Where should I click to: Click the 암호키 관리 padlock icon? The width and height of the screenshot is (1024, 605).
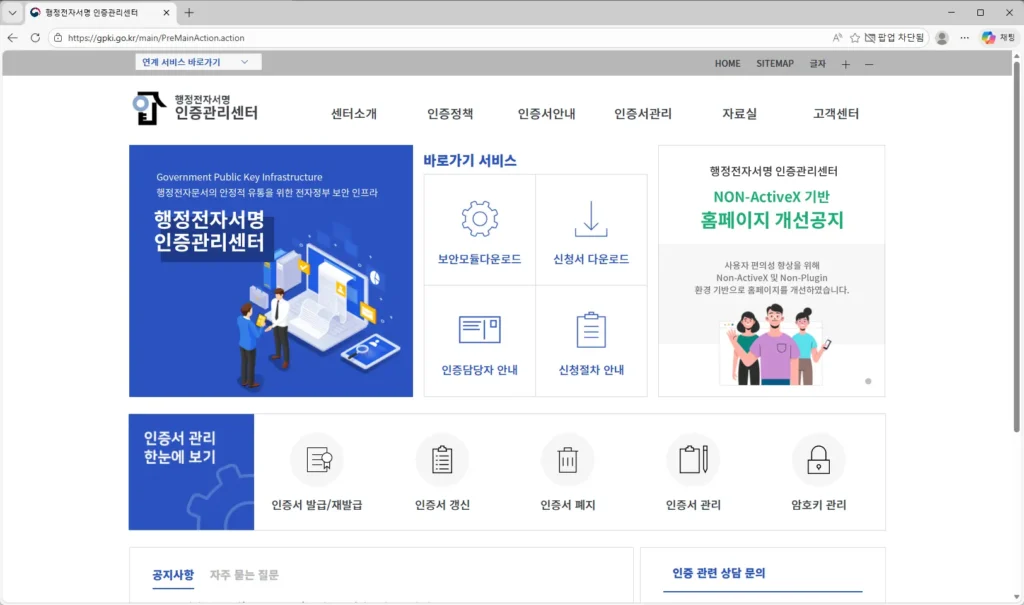[x=818, y=459]
